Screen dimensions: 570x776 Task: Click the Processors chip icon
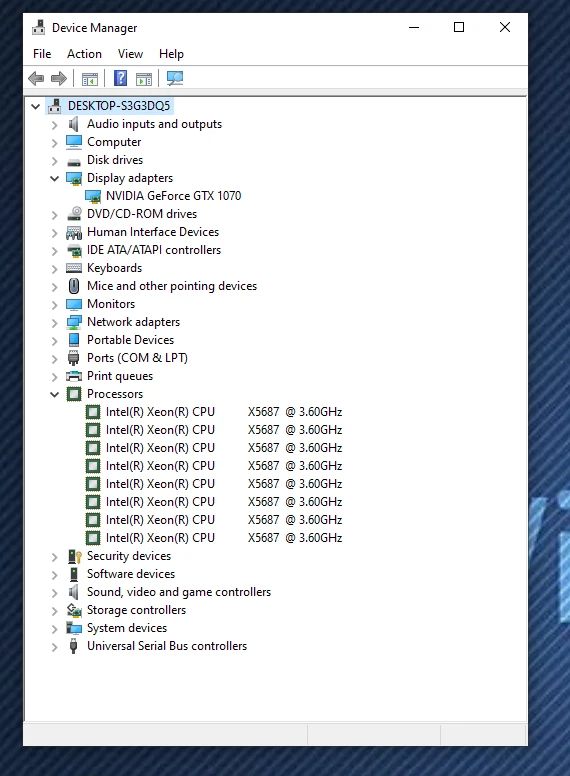tap(74, 394)
